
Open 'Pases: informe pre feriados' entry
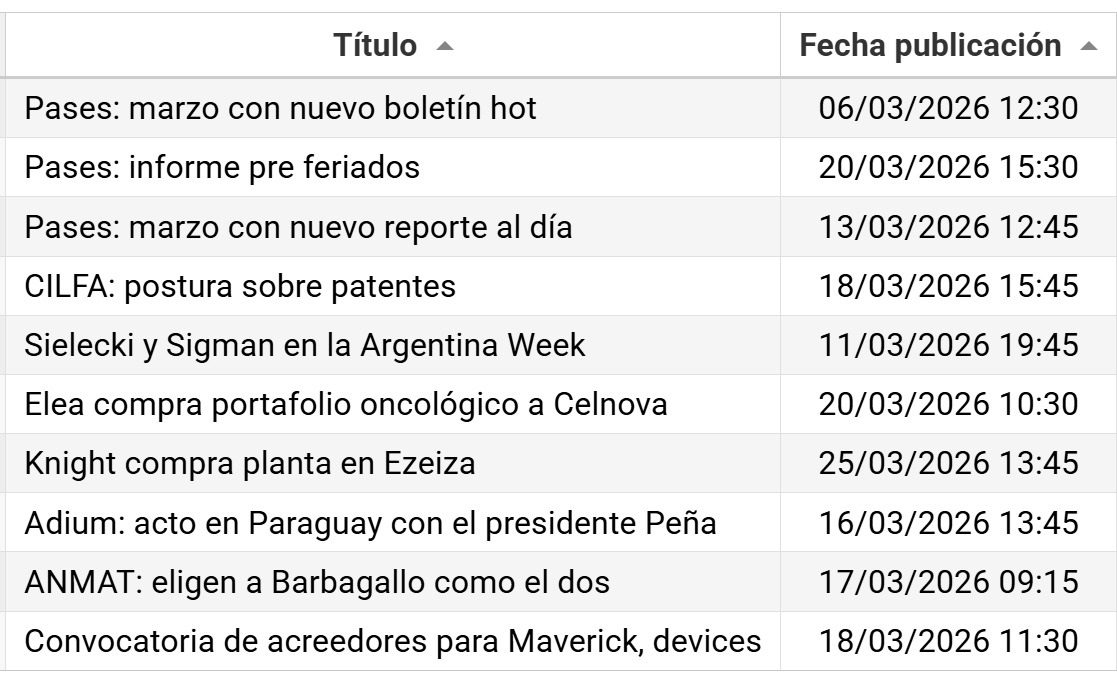(x=222, y=167)
